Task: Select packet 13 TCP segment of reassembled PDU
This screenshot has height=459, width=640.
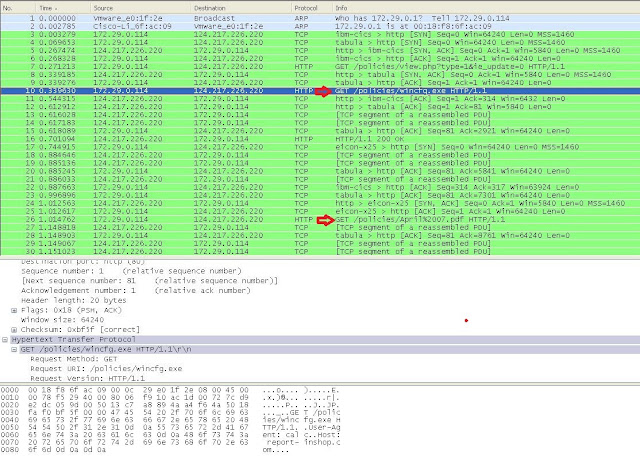Action: point(320,115)
